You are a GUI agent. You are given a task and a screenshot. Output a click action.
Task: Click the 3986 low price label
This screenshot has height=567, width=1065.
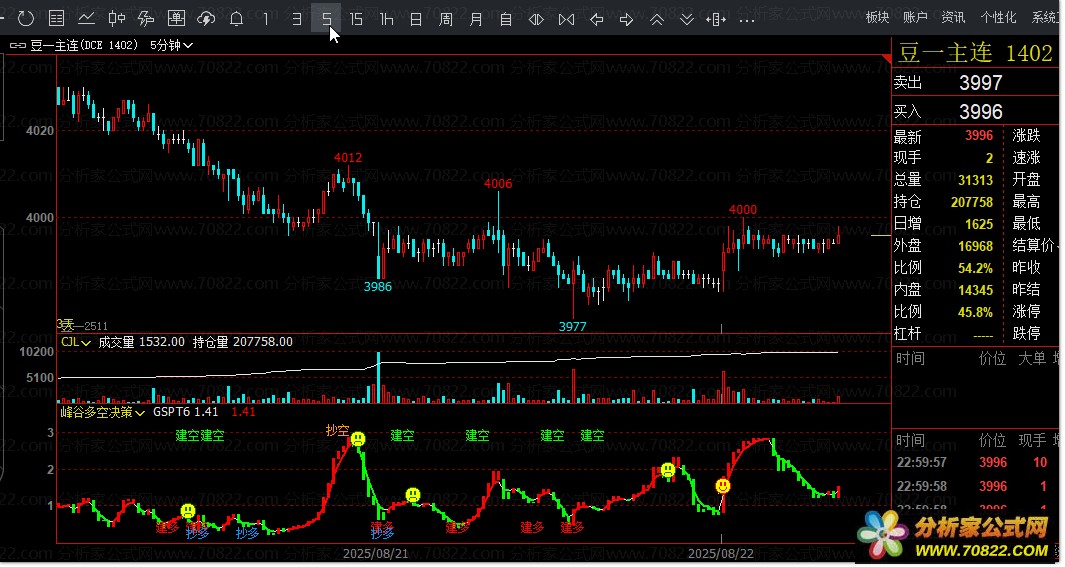pyautogui.click(x=378, y=287)
